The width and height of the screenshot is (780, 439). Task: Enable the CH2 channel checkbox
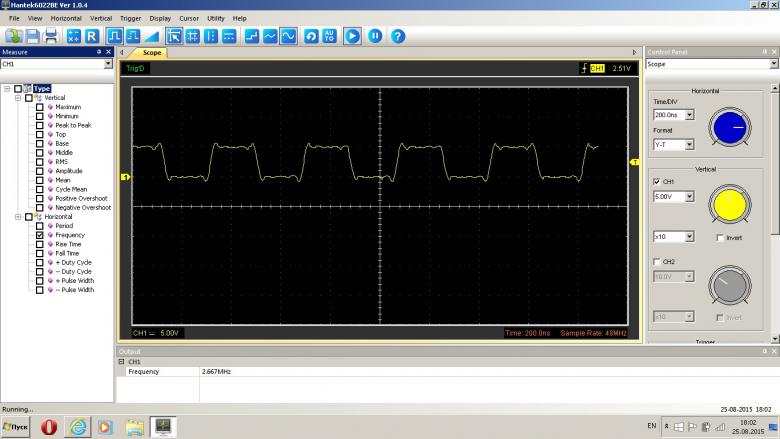656,261
